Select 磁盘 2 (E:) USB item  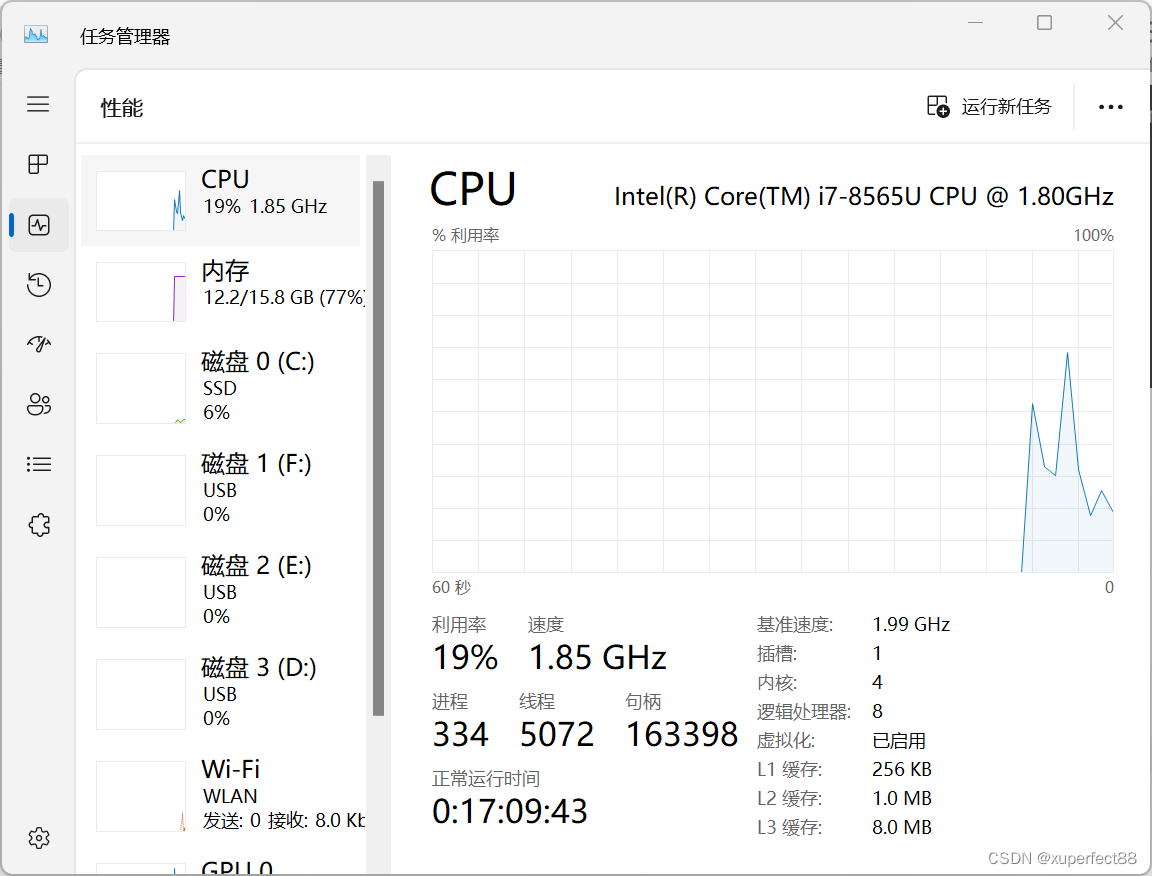click(220, 592)
